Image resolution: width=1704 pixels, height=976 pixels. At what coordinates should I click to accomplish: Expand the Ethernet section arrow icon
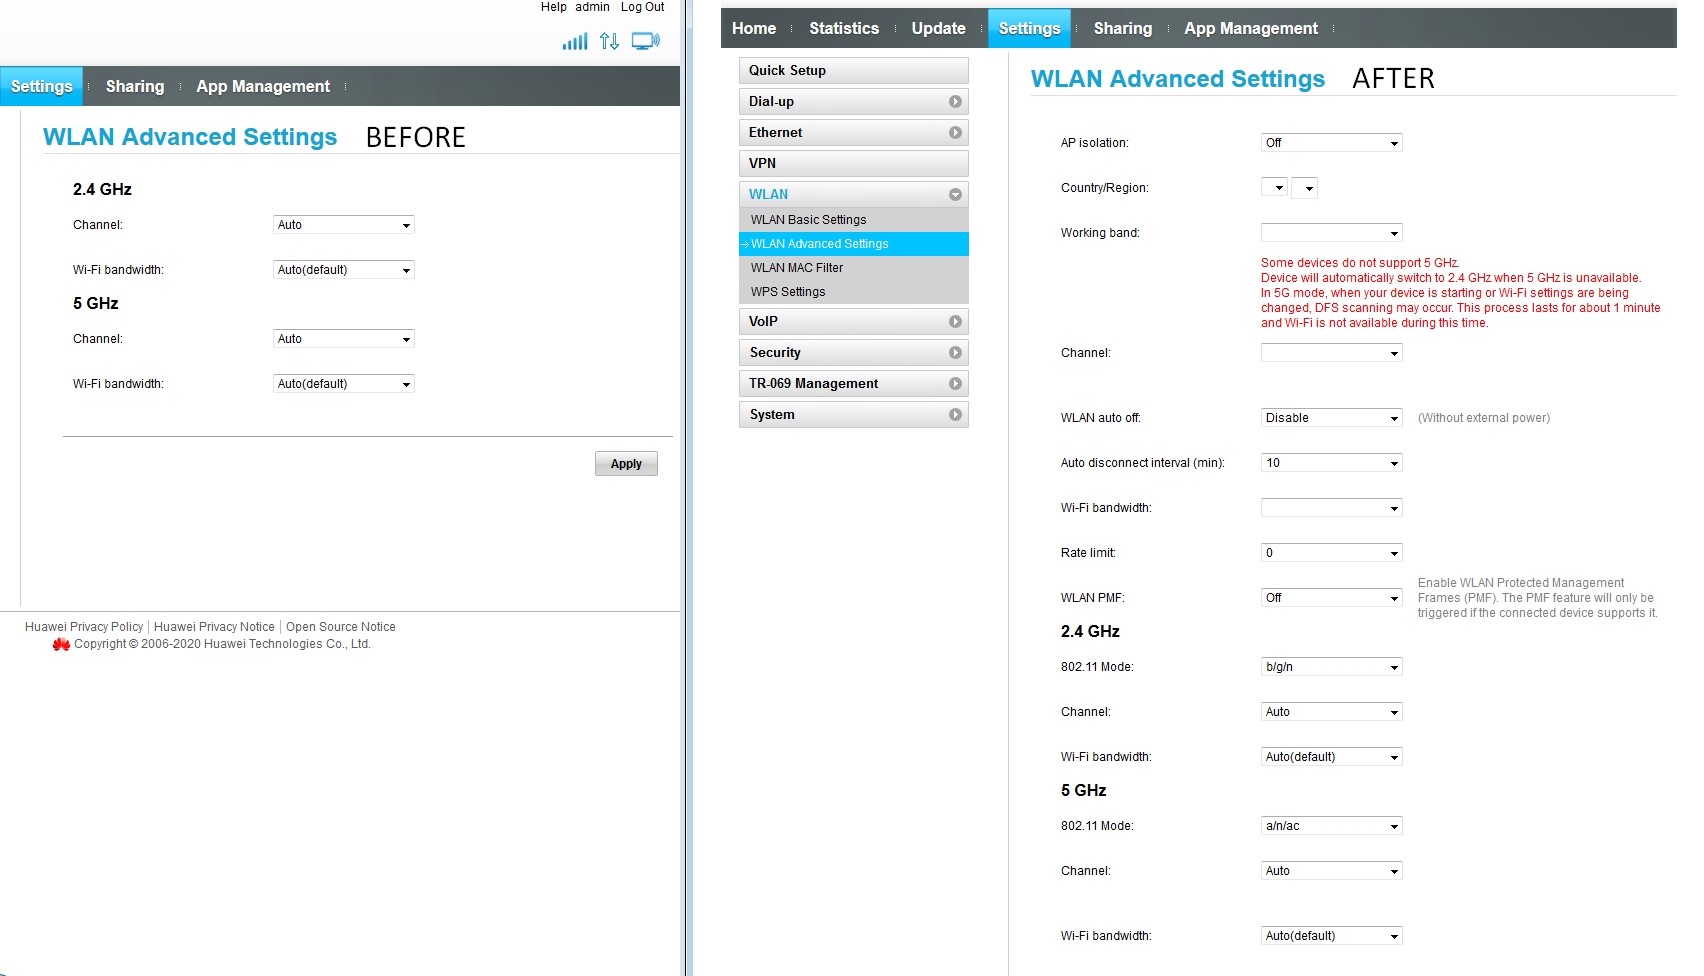955,133
